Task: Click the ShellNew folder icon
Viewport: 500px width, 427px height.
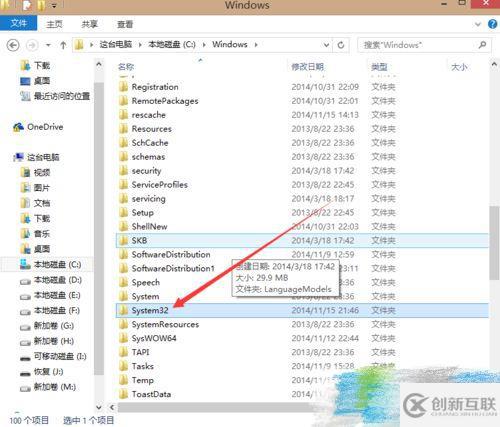Action: pyautogui.click(x=124, y=227)
